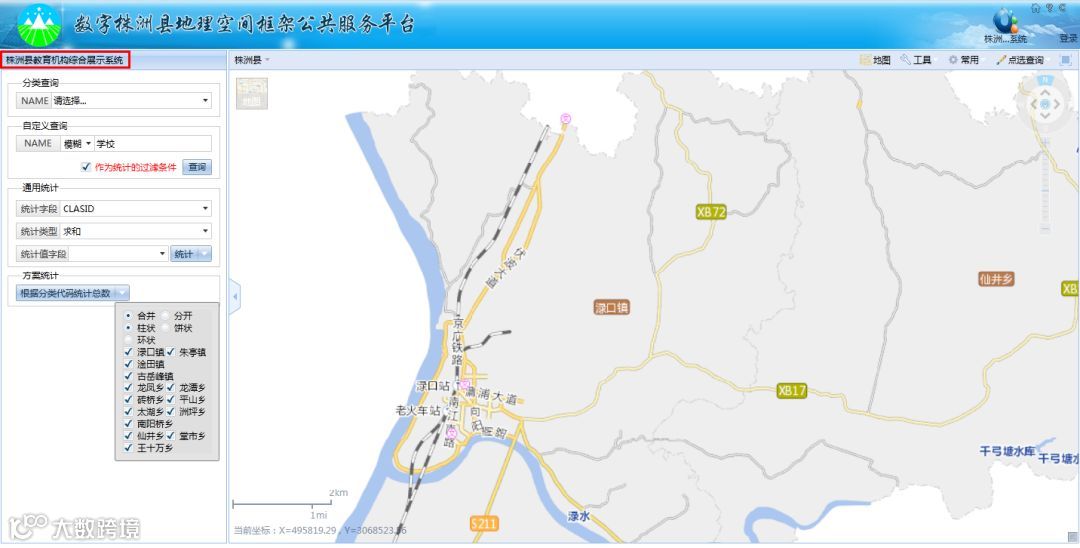The image size is (1080, 548).
Task: Toggle the 作为统计的过滤条件 checkbox
Action: click(85, 167)
